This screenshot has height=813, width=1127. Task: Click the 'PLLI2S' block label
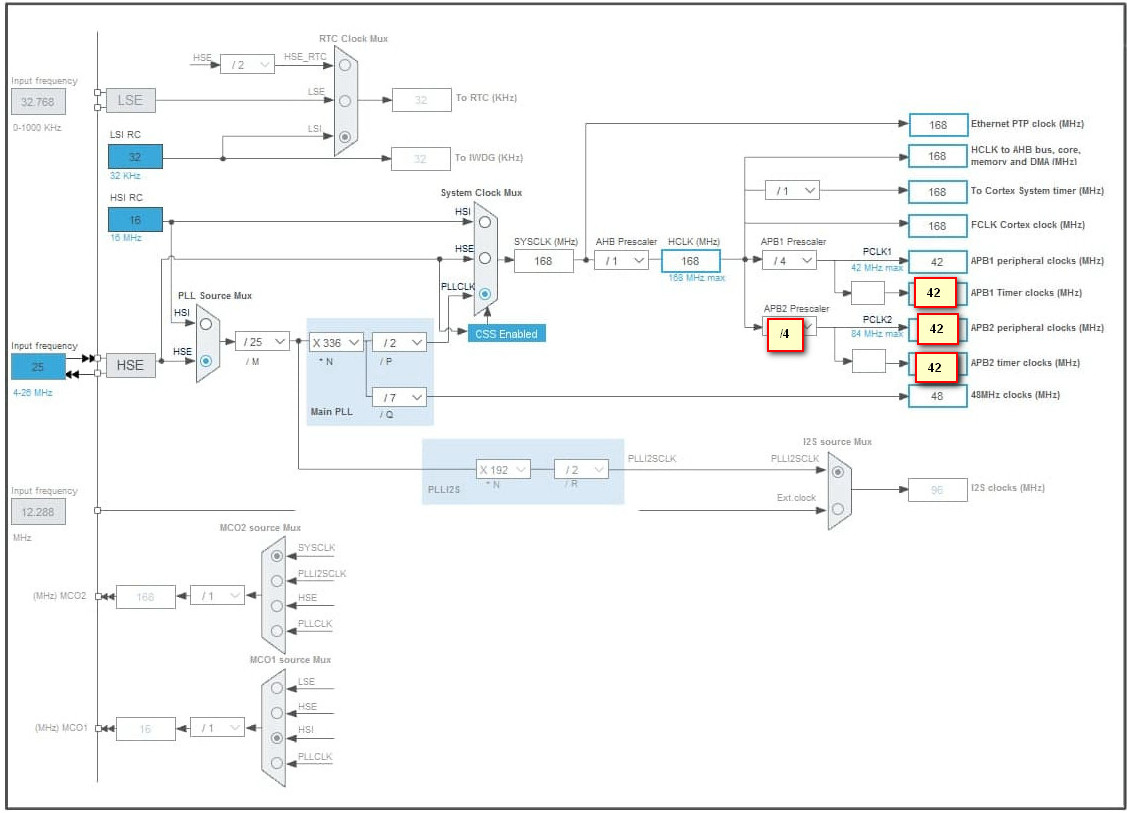tap(443, 489)
